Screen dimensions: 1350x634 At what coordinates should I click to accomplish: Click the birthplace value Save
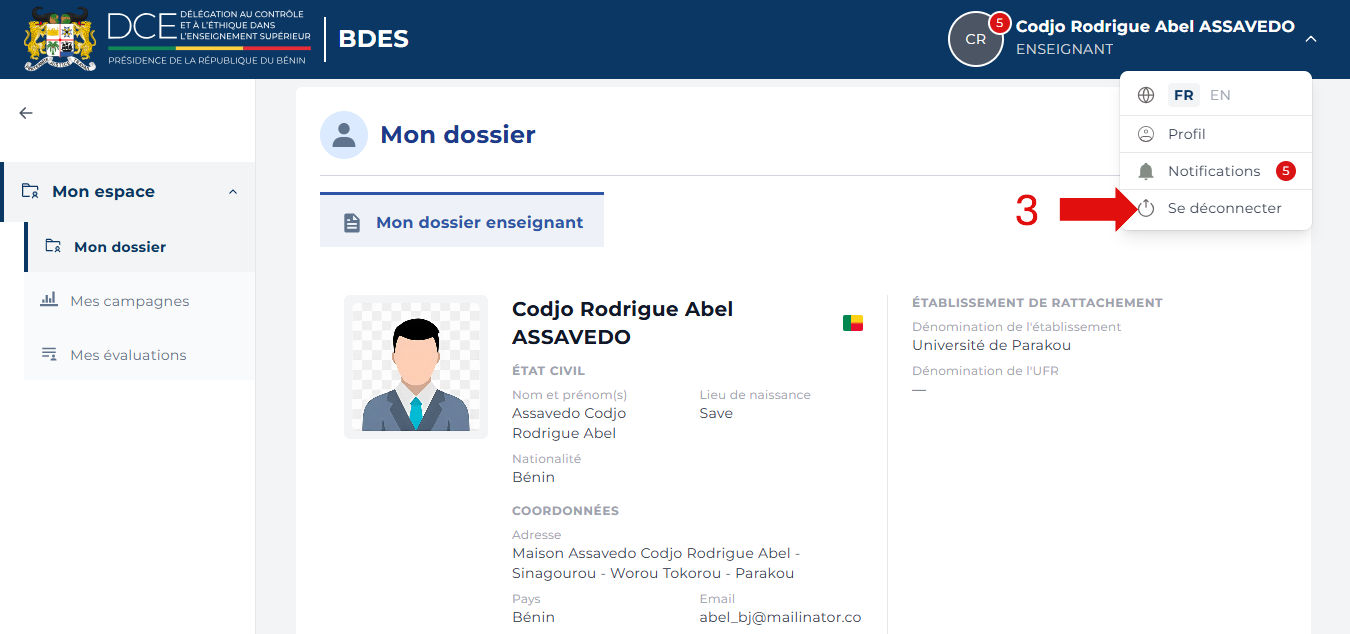716,413
